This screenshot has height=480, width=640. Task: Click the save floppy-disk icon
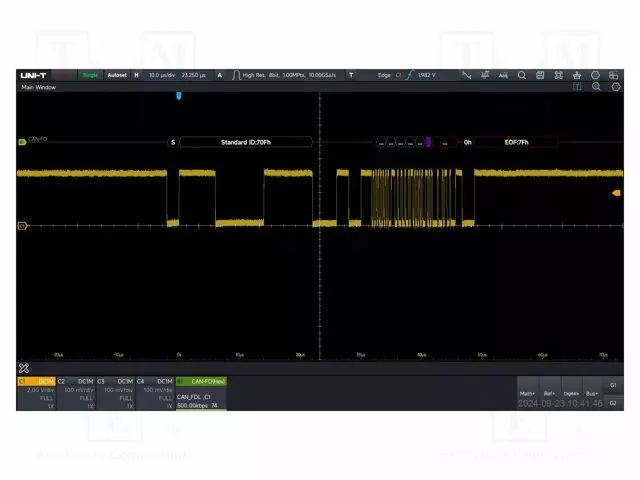[540, 75]
